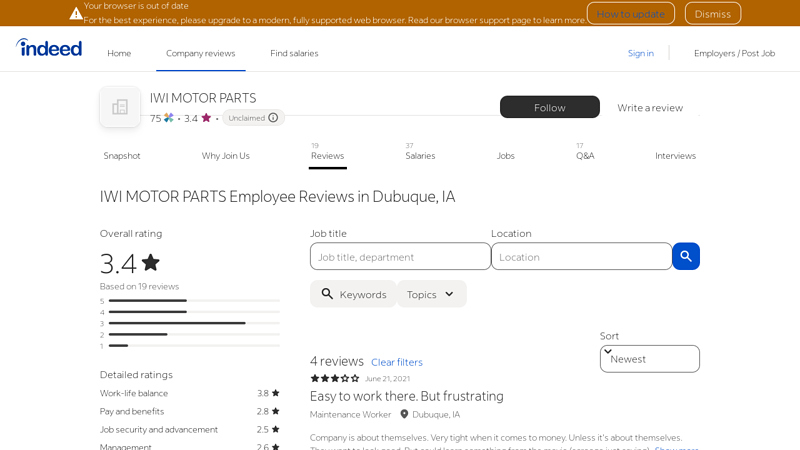Image resolution: width=800 pixels, height=450 pixels.
Task: Select the Reviews tab
Action: click(x=328, y=155)
